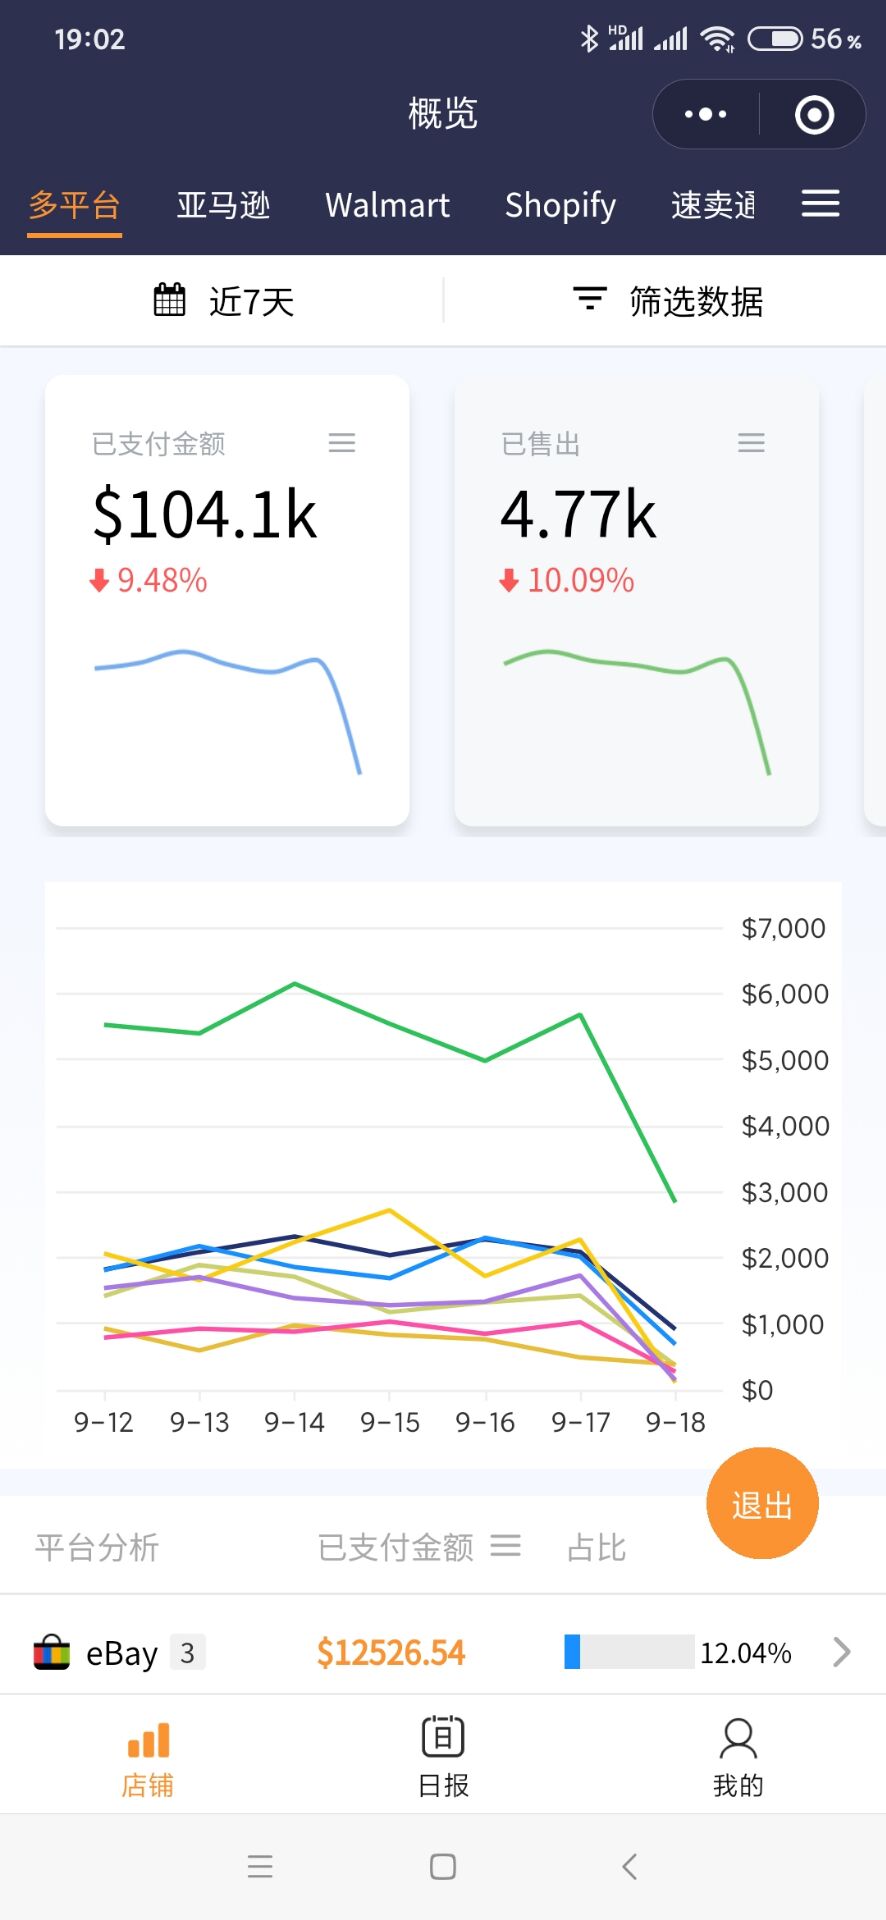
Task: Tap the mini program close target icon
Action: click(814, 114)
